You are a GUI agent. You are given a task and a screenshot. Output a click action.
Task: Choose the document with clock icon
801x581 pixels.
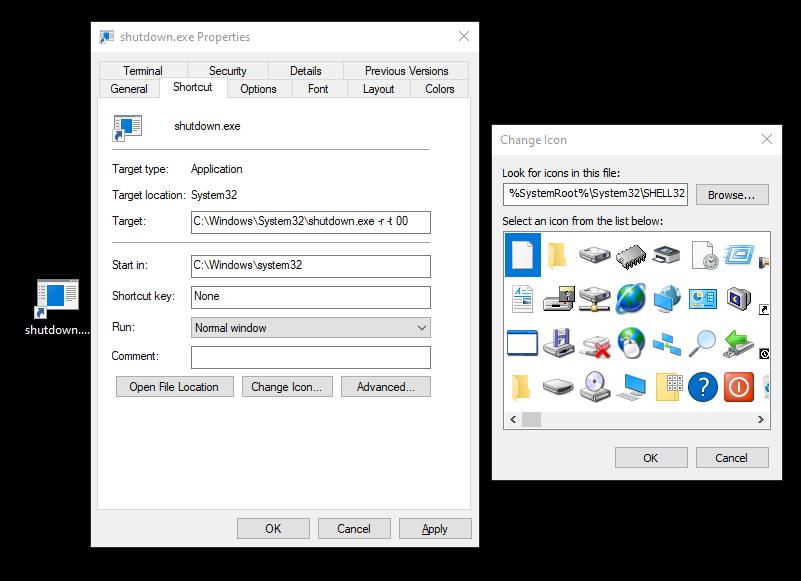[x=704, y=255]
